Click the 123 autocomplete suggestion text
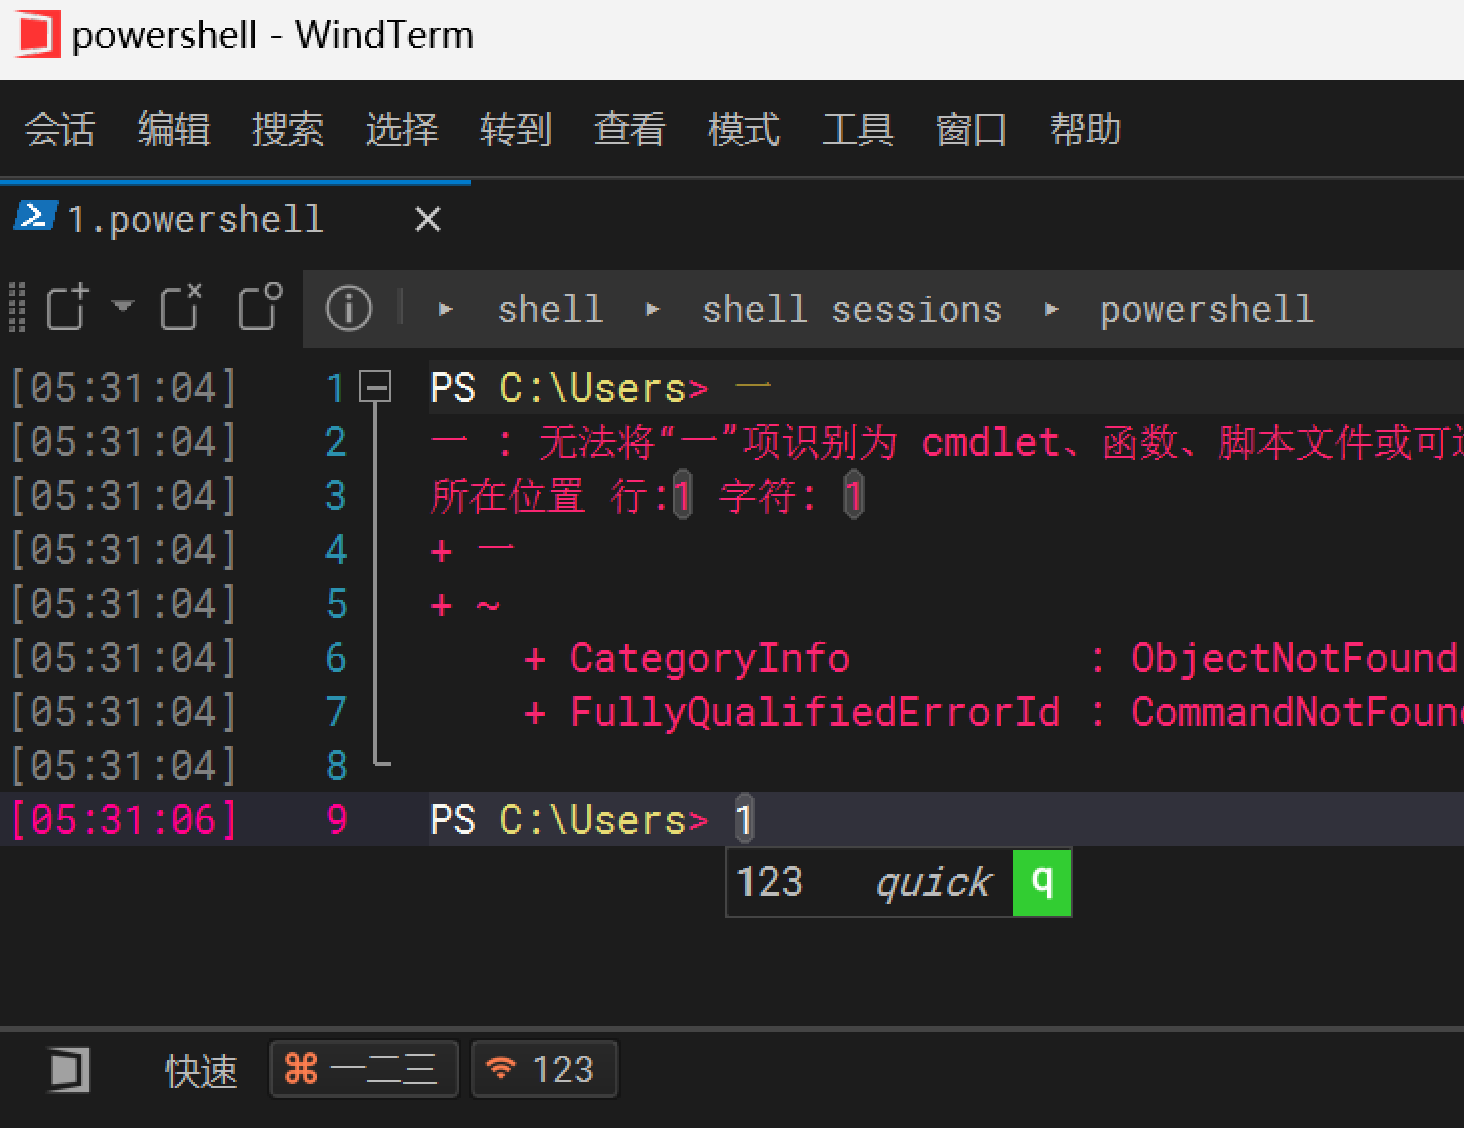The image size is (1464, 1128). (770, 882)
